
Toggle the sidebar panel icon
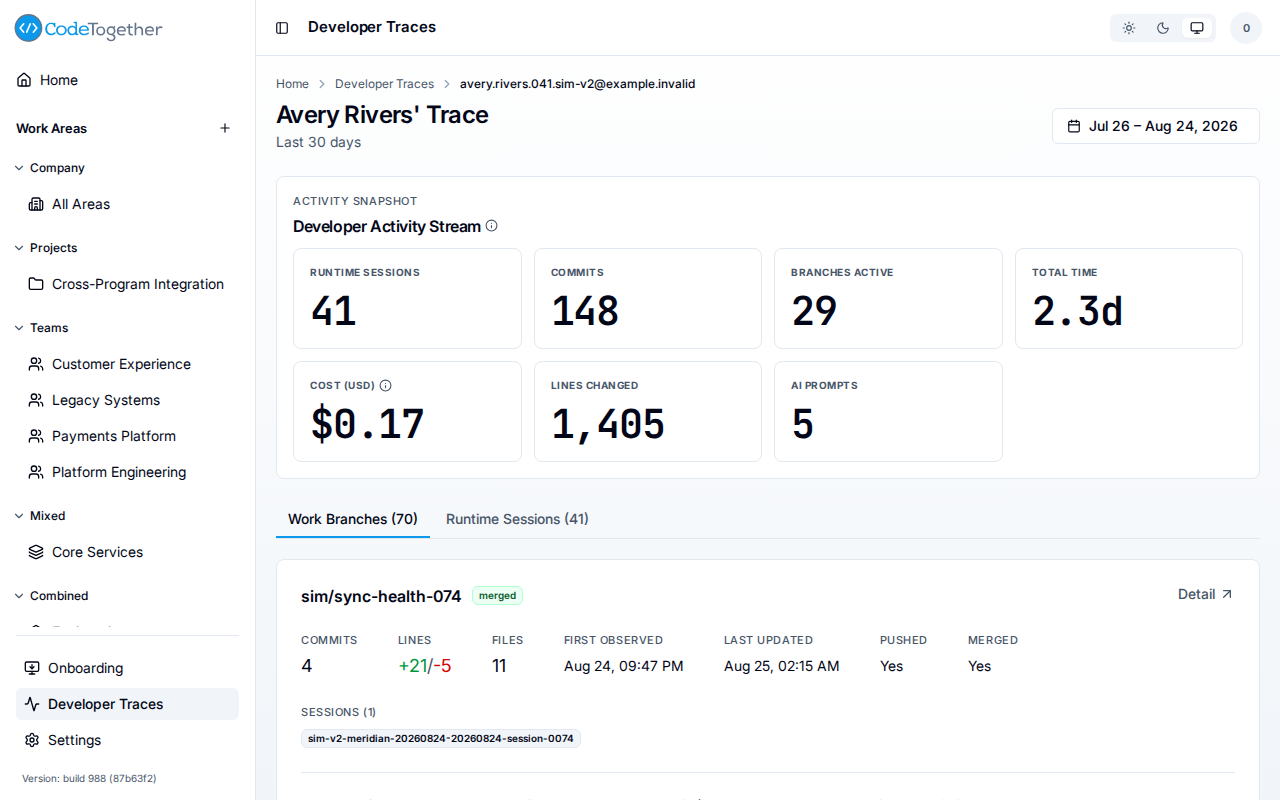tap(282, 28)
